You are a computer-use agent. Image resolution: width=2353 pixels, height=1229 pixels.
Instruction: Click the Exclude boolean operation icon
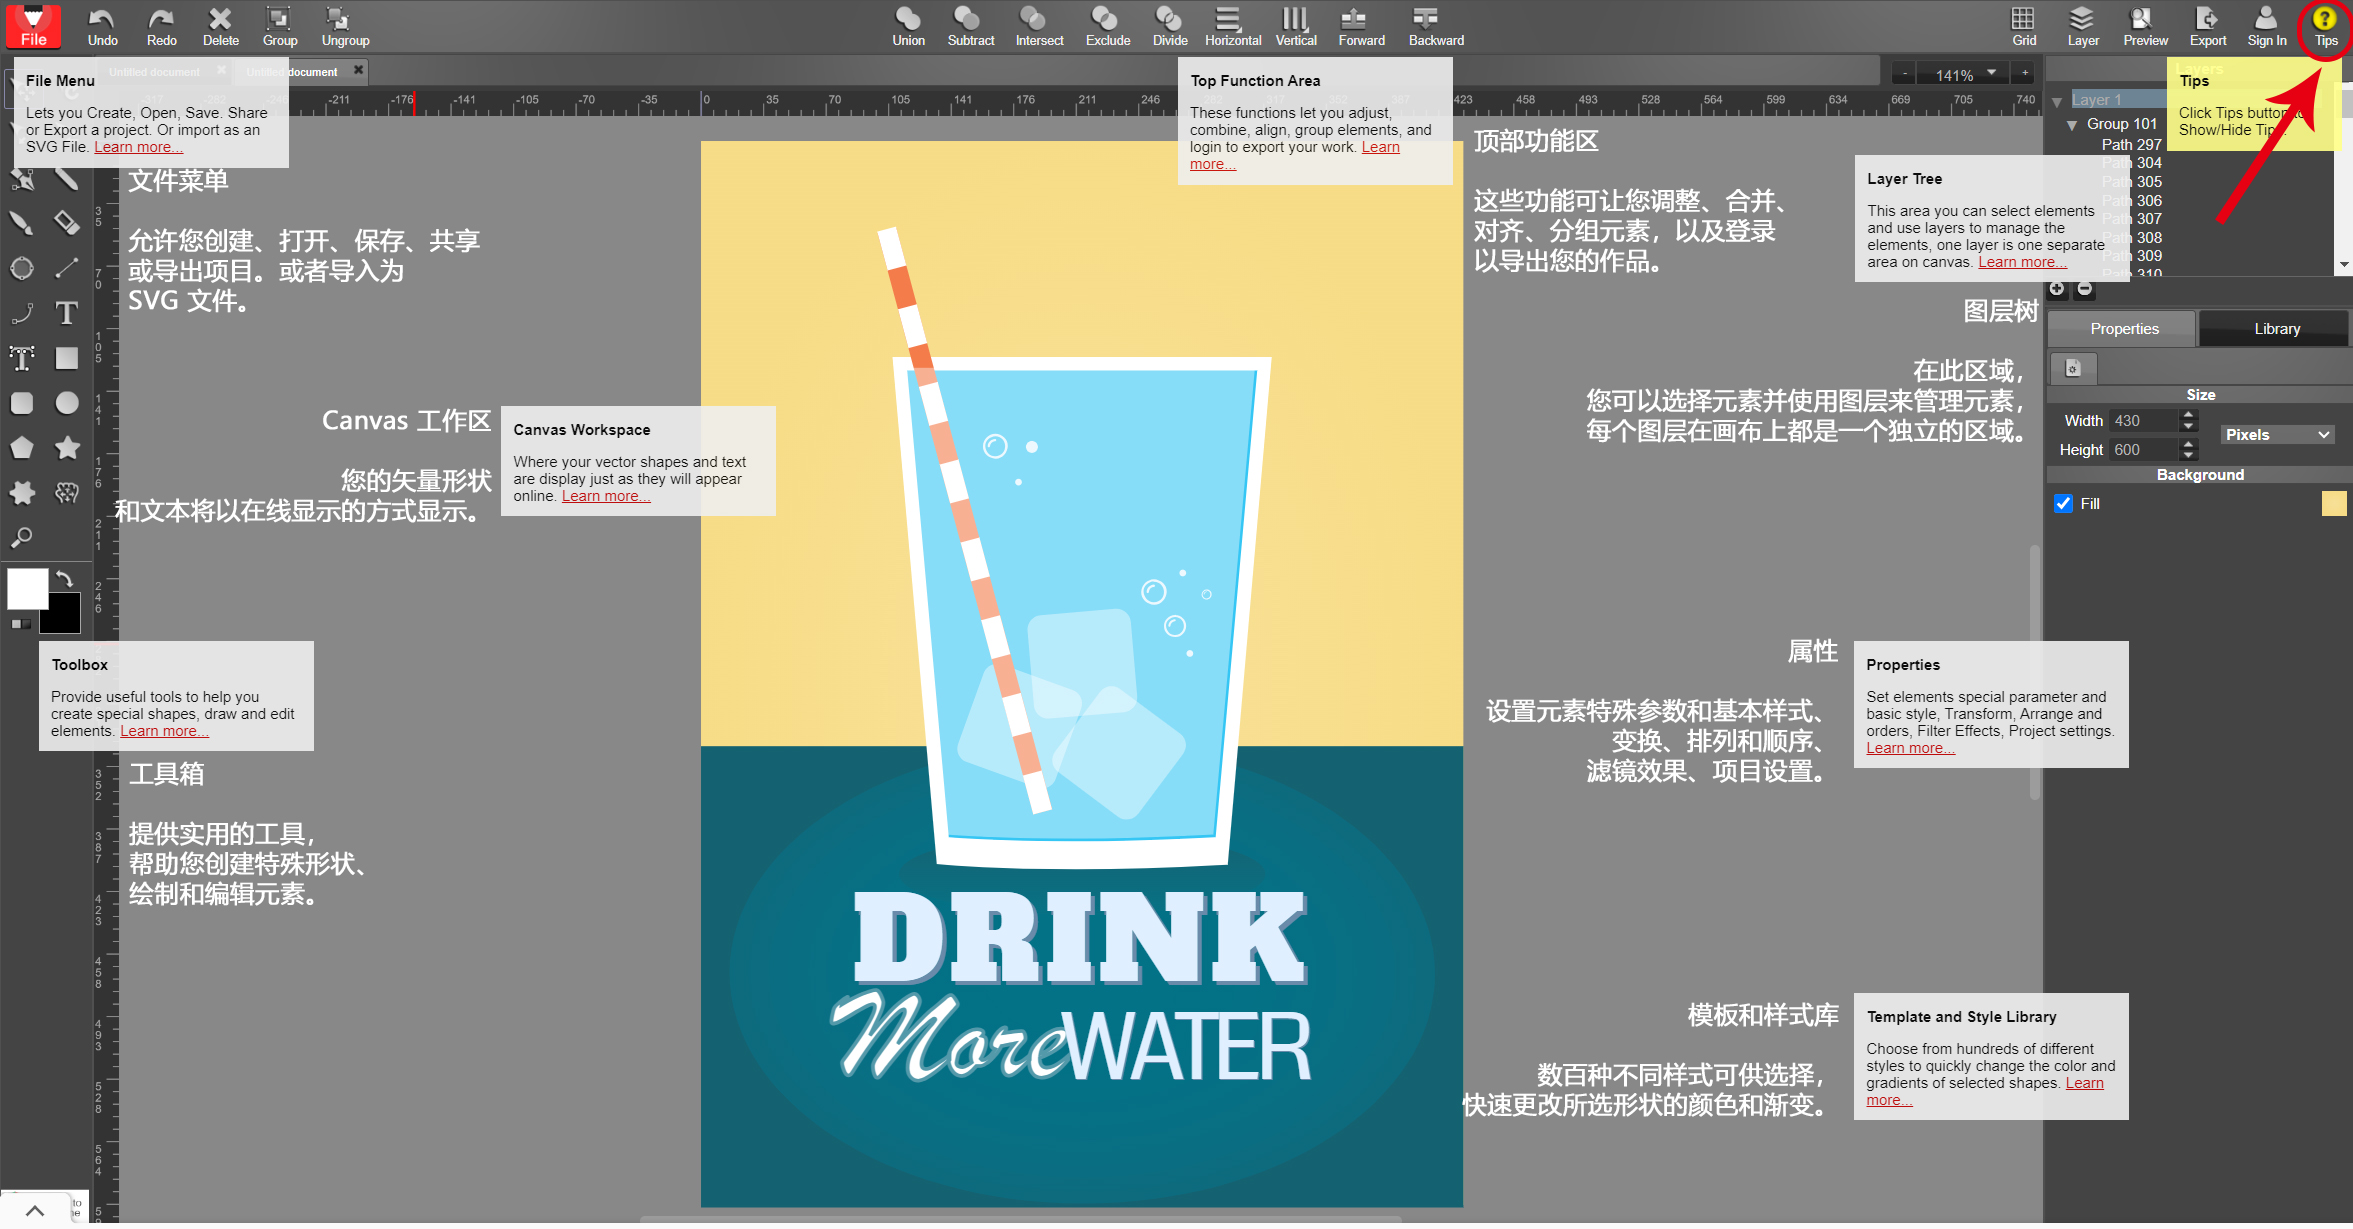[x=1107, y=25]
